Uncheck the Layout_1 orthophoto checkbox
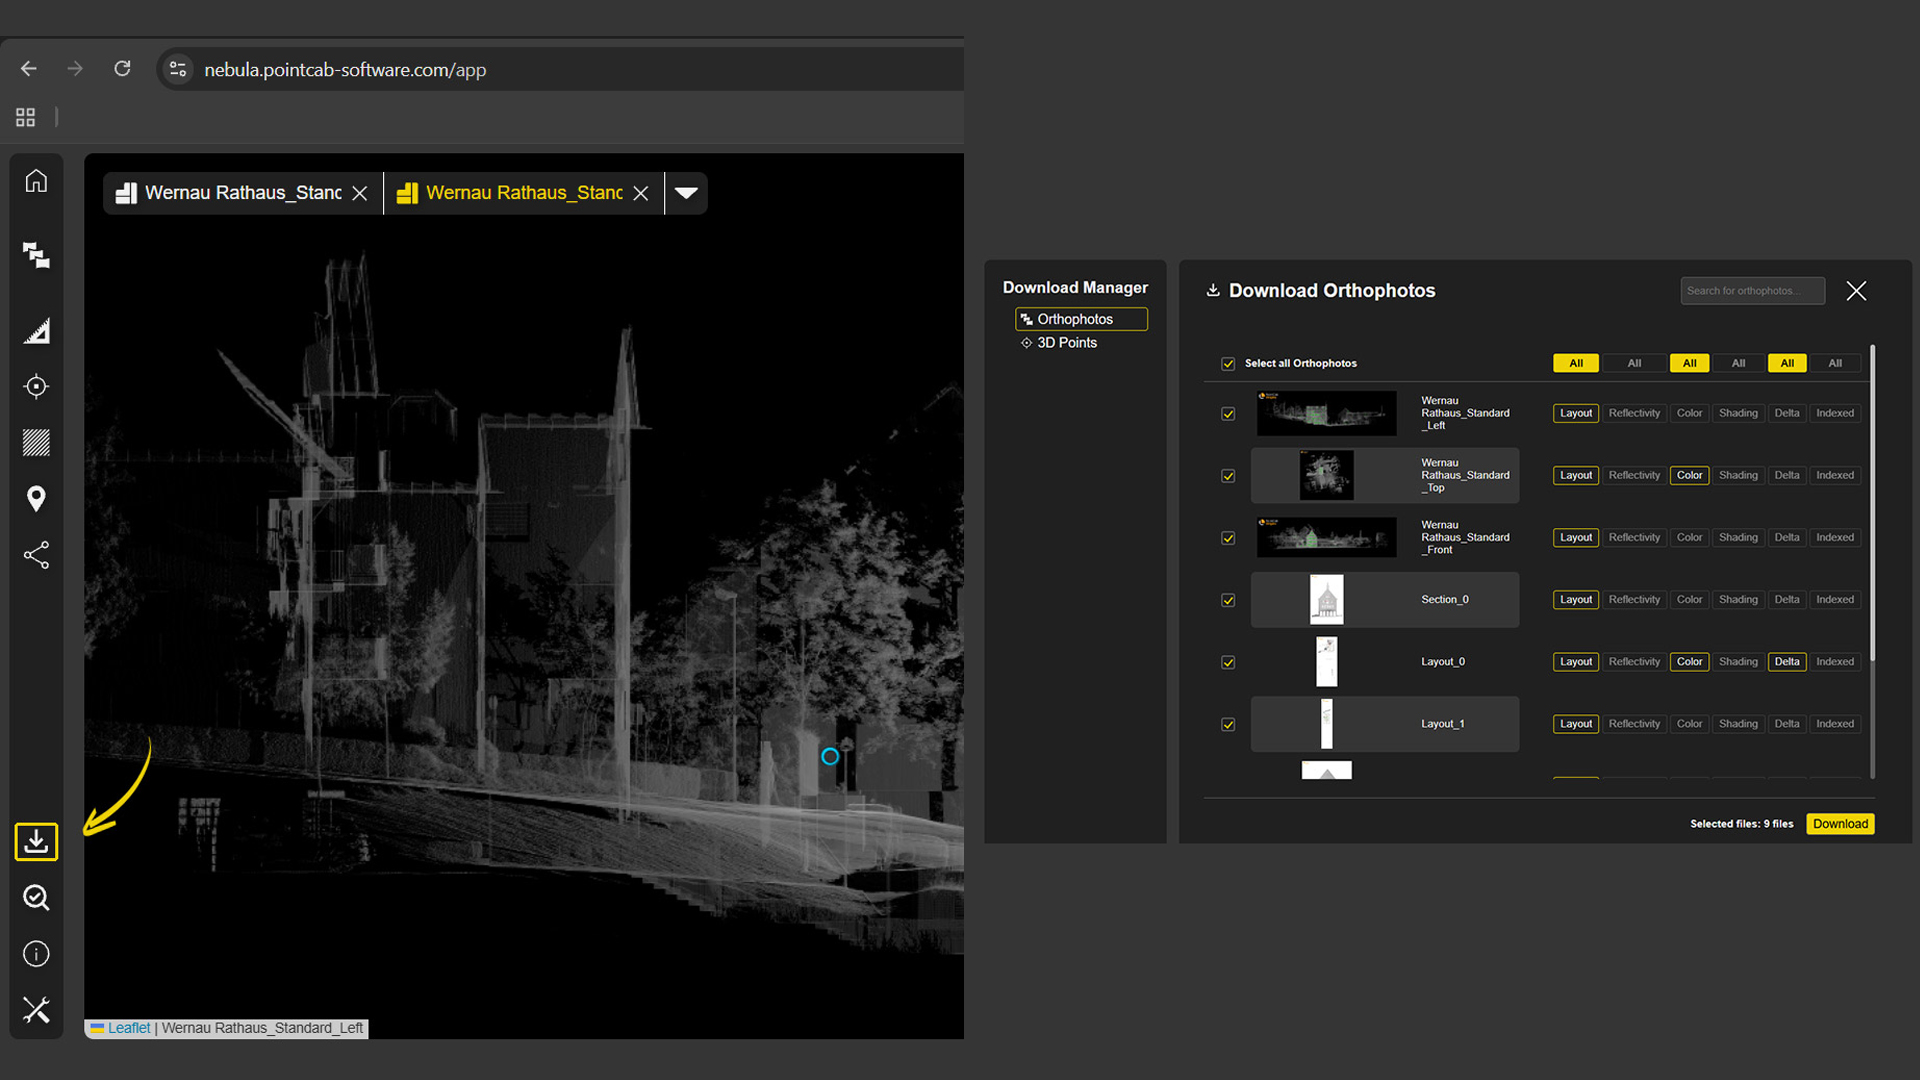 pos(1228,724)
